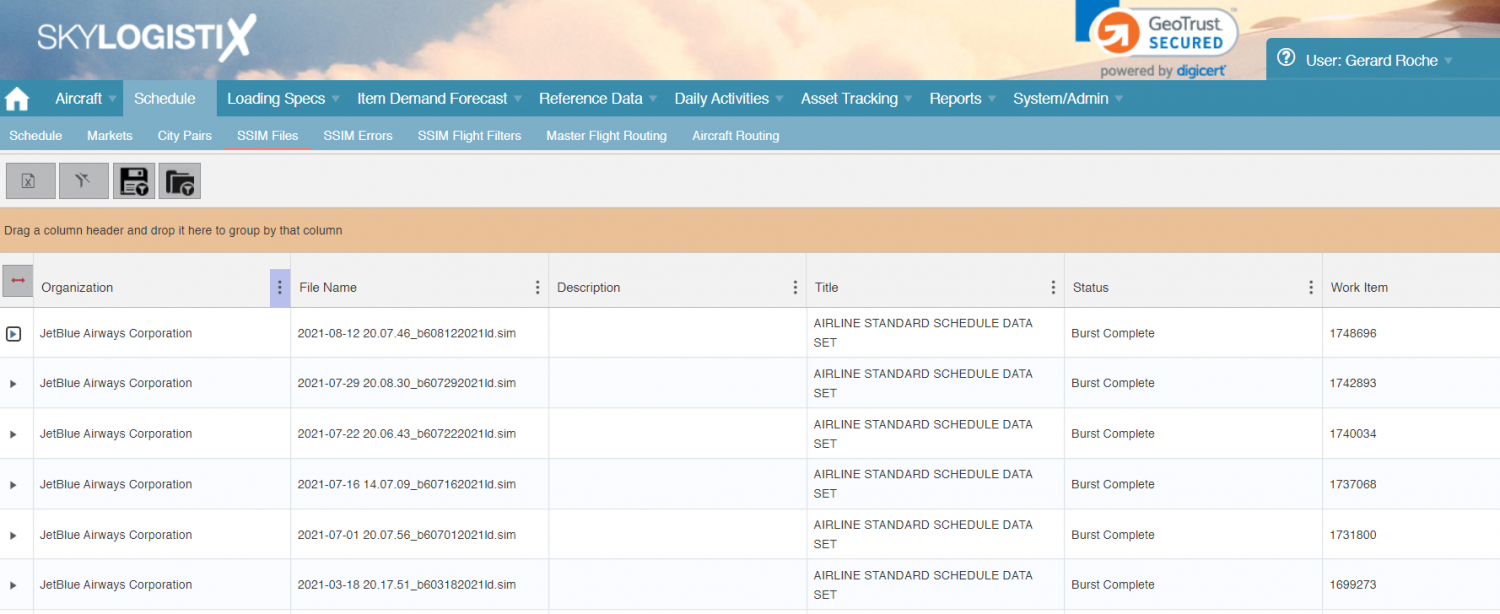The height and width of the screenshot is (614, 1500).
Task: Save the current grid filter settings
Action: click(x=133, y=180)
